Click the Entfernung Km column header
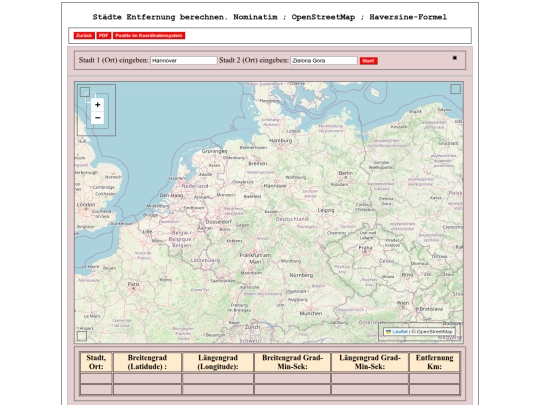 (x=435, y=362)
